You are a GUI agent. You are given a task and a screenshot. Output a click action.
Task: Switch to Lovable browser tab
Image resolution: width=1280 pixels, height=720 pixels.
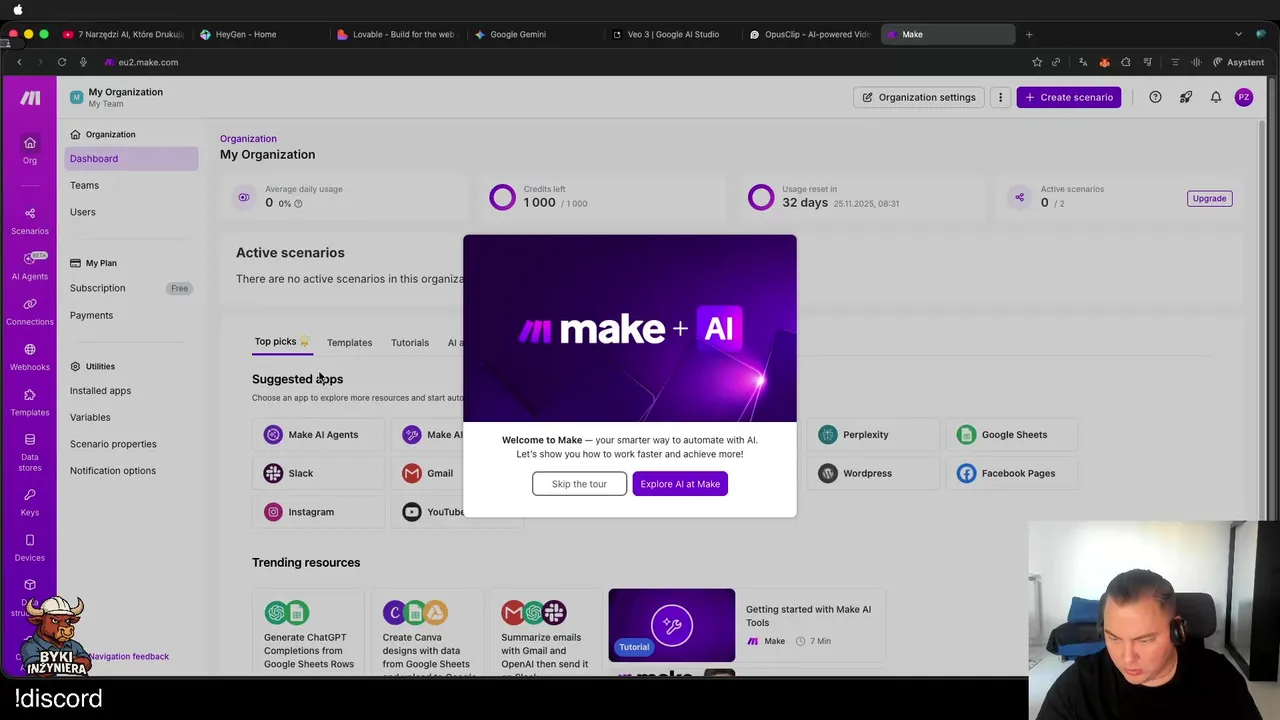pyautogui.click(x=395, y=34)
